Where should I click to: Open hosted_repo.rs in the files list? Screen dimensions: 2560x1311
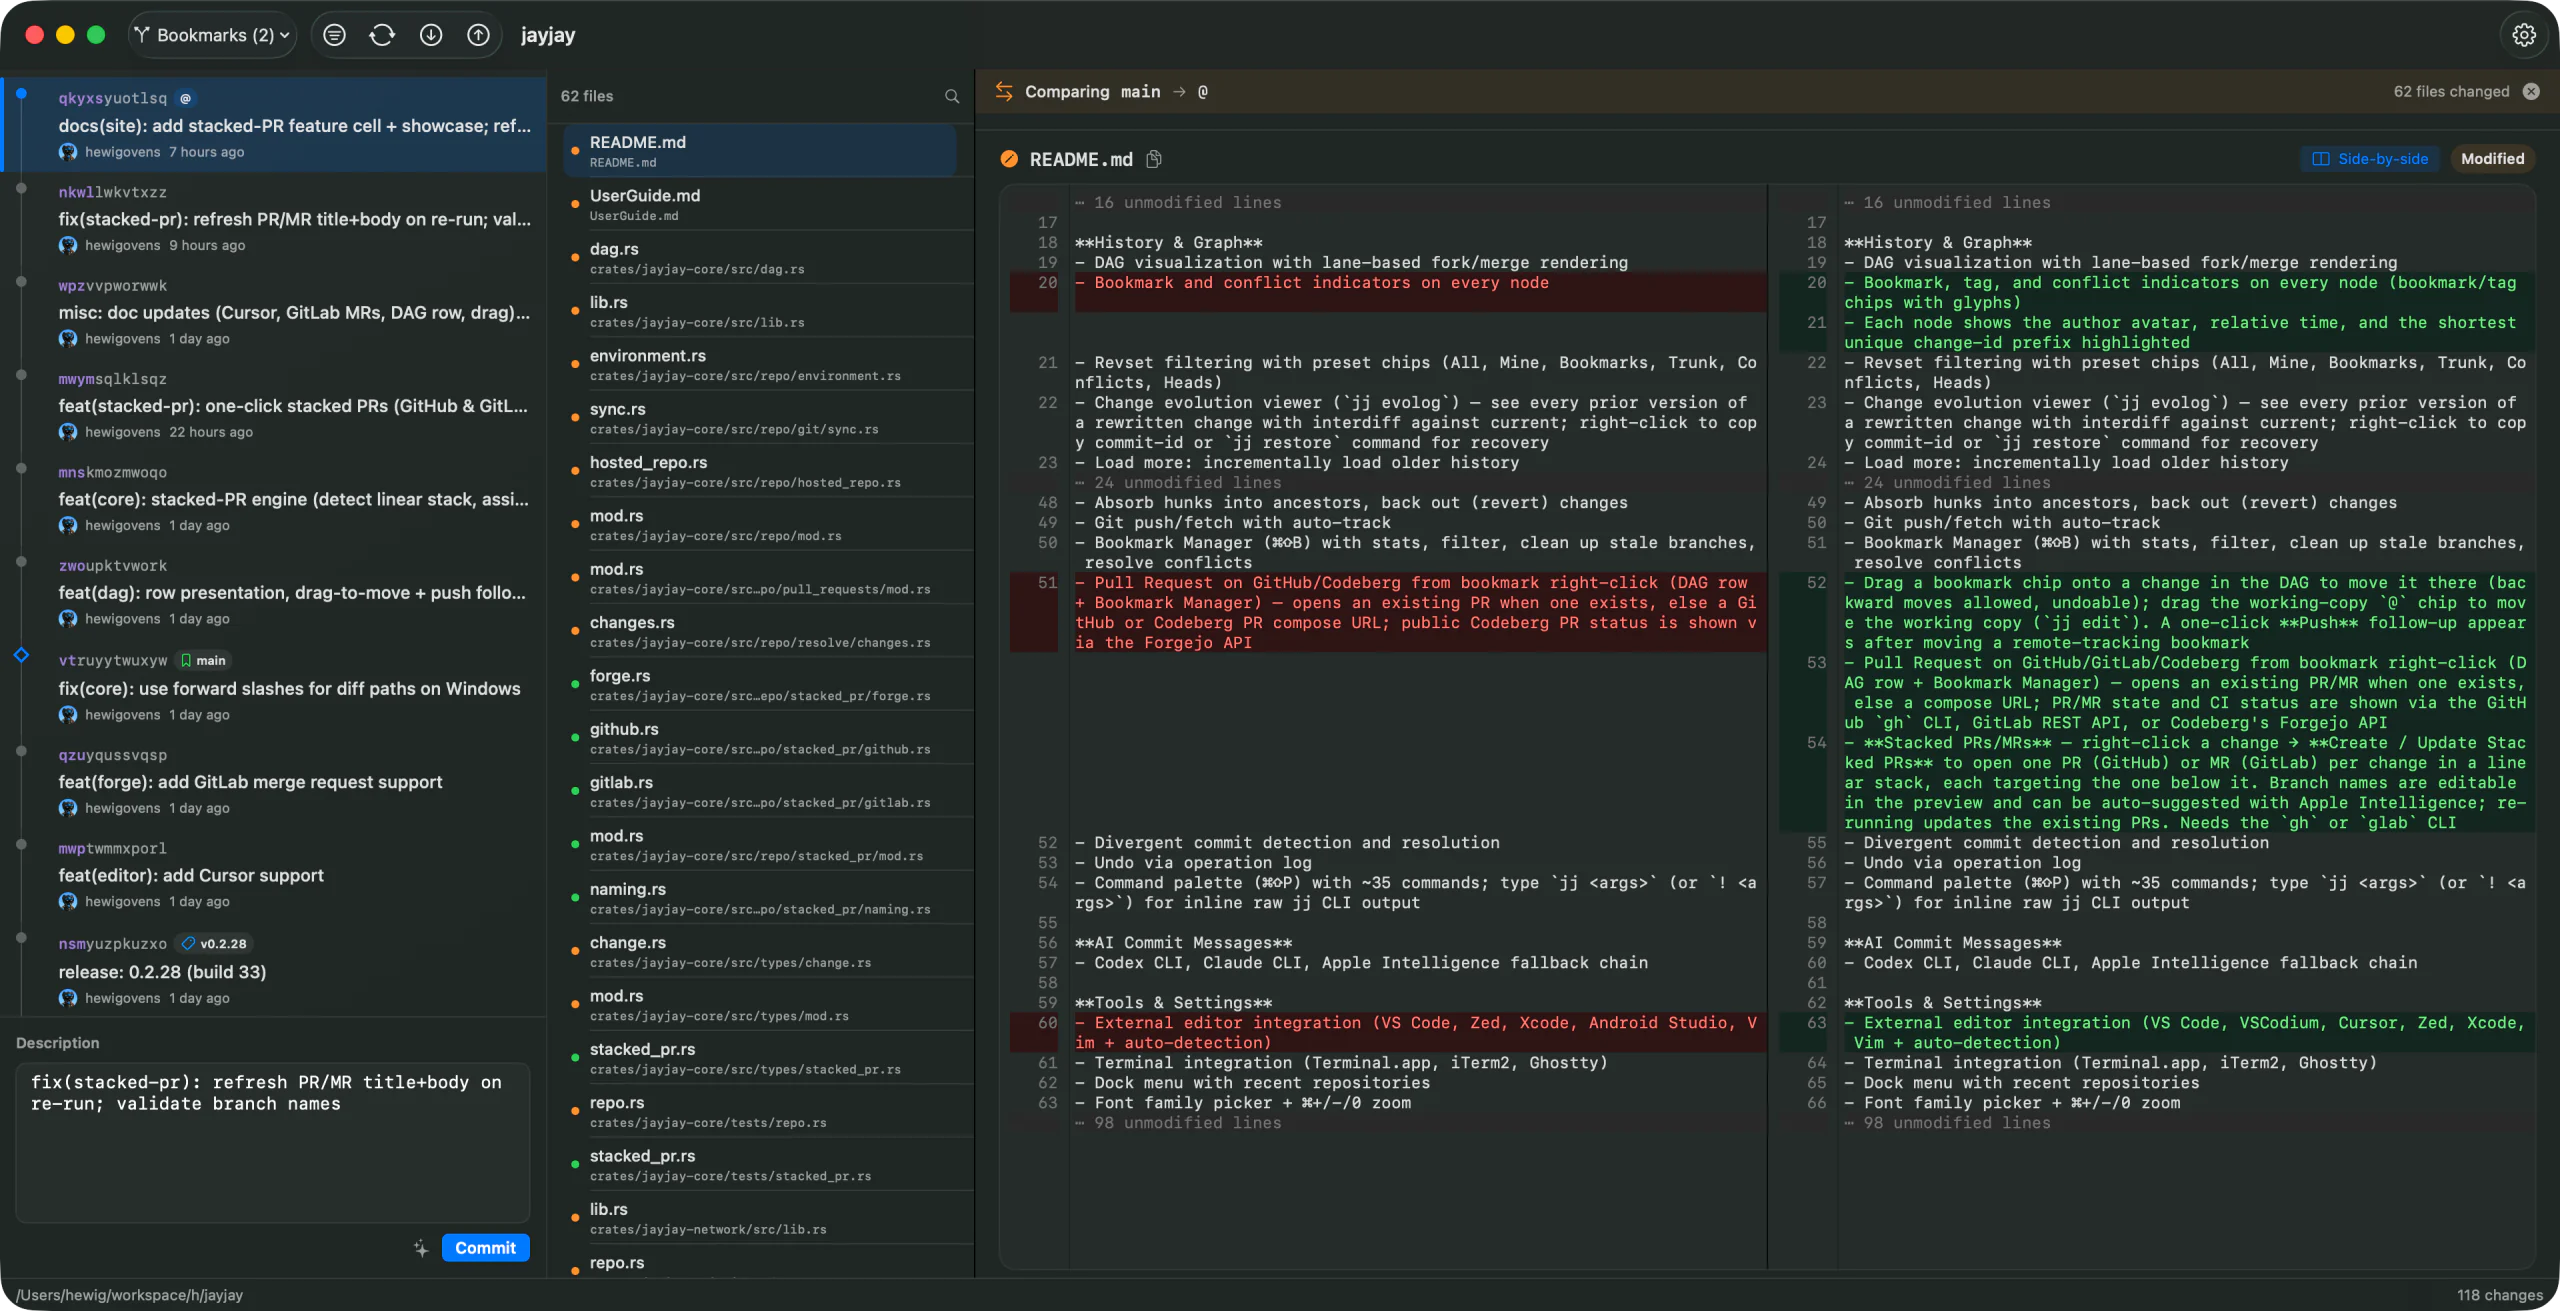761,471
